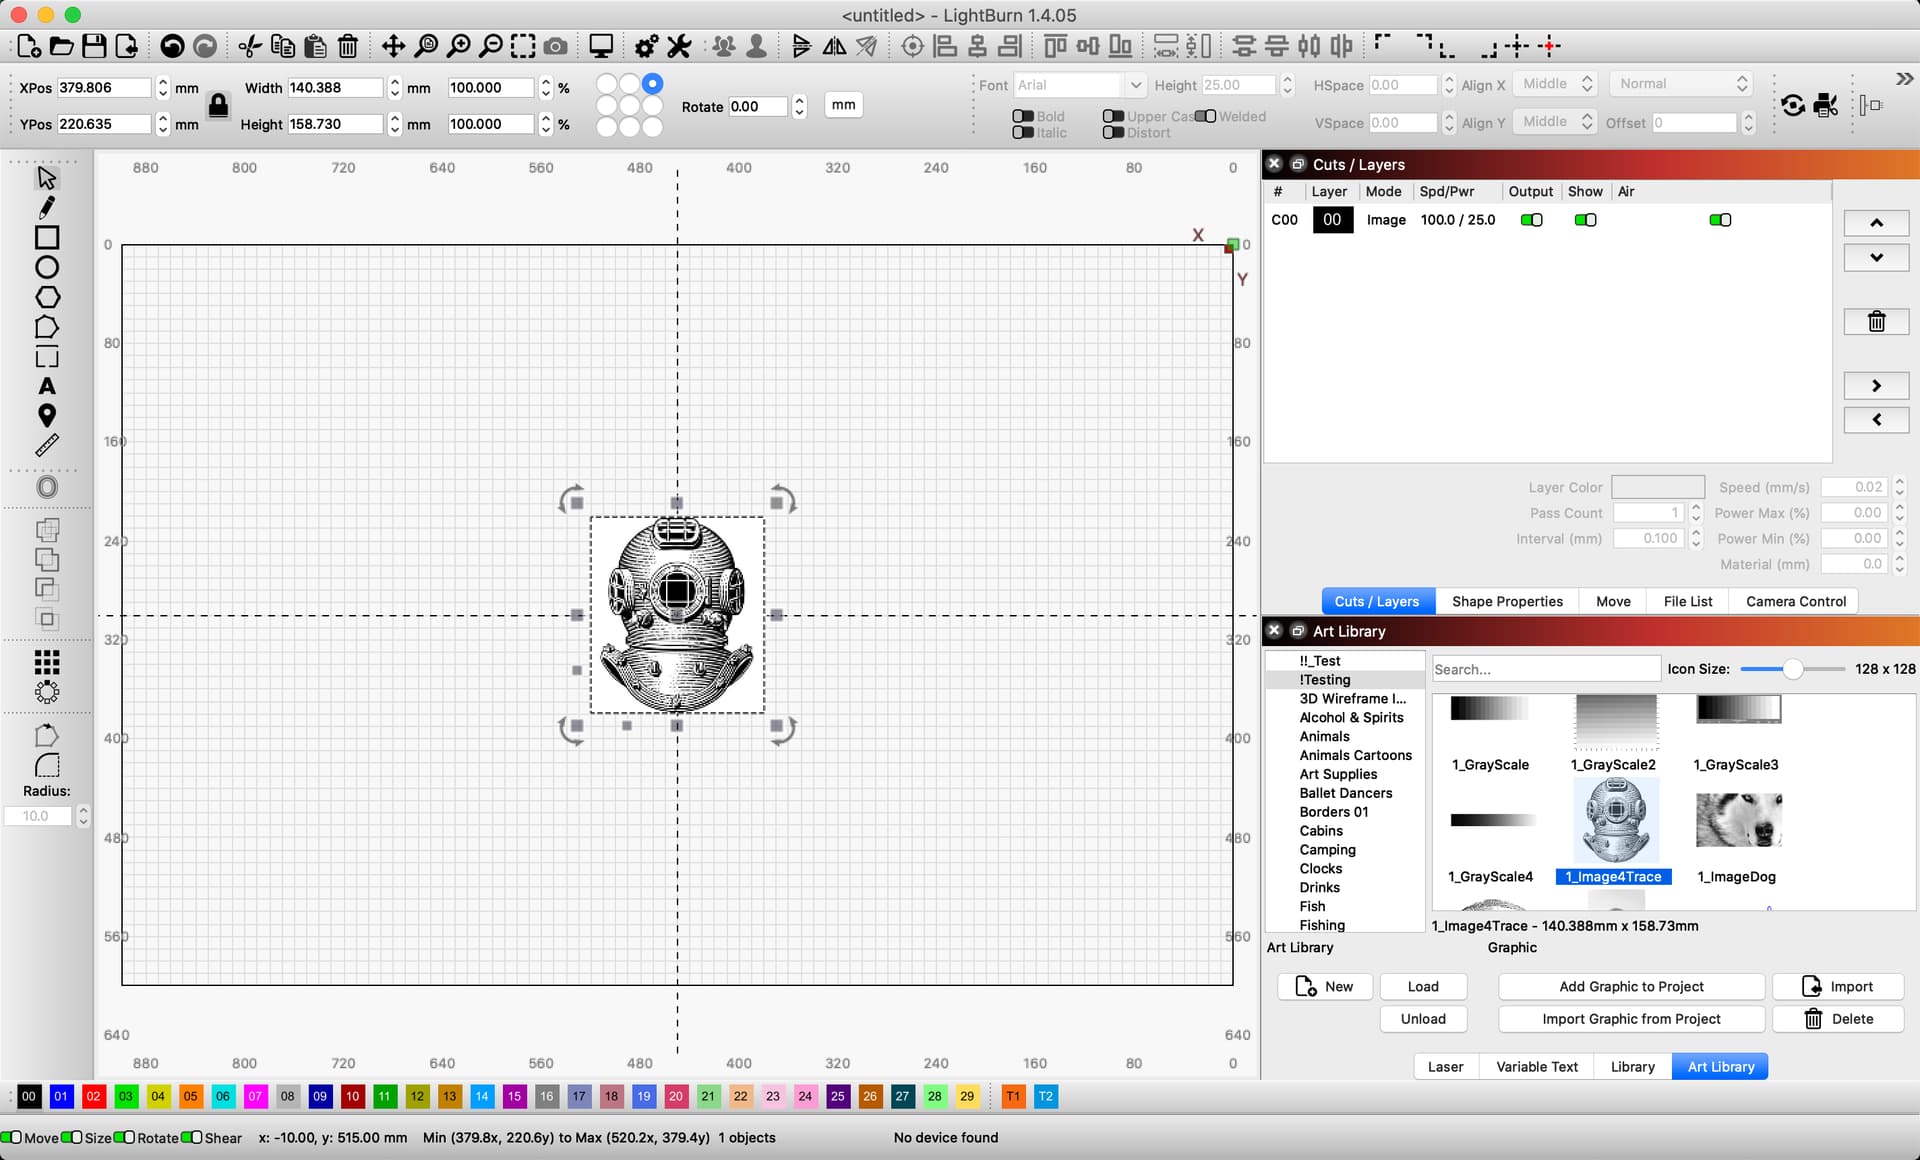The height and width of the screenshot is (1160, 1920).
Task: Expand the Normal text style dropdown
Action: 1680,84
